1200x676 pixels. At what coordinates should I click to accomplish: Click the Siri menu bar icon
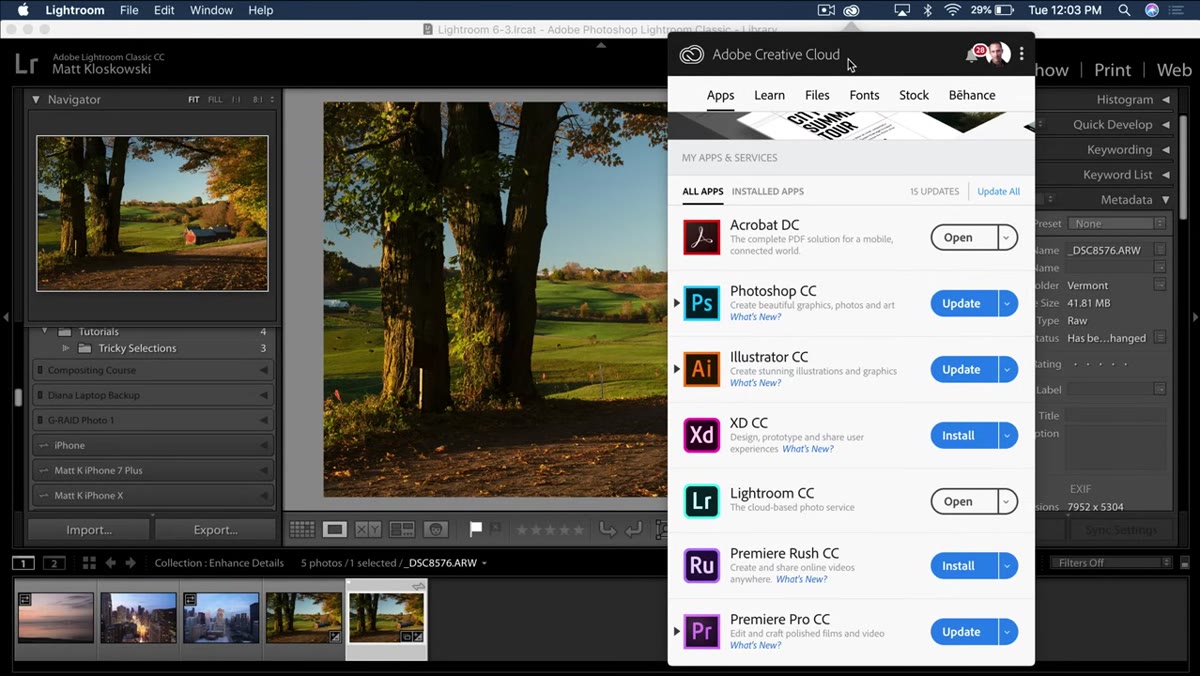point(1152,10)
